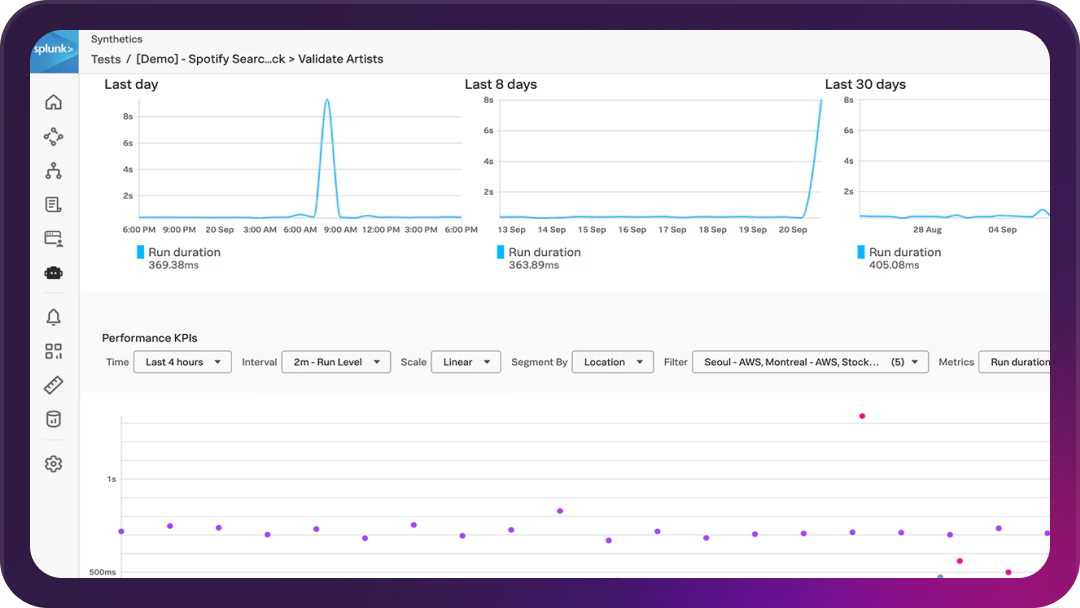
Task: Open the Scale dropdown showing Linear
Action: pyautogui.click(x=465, y=362)
